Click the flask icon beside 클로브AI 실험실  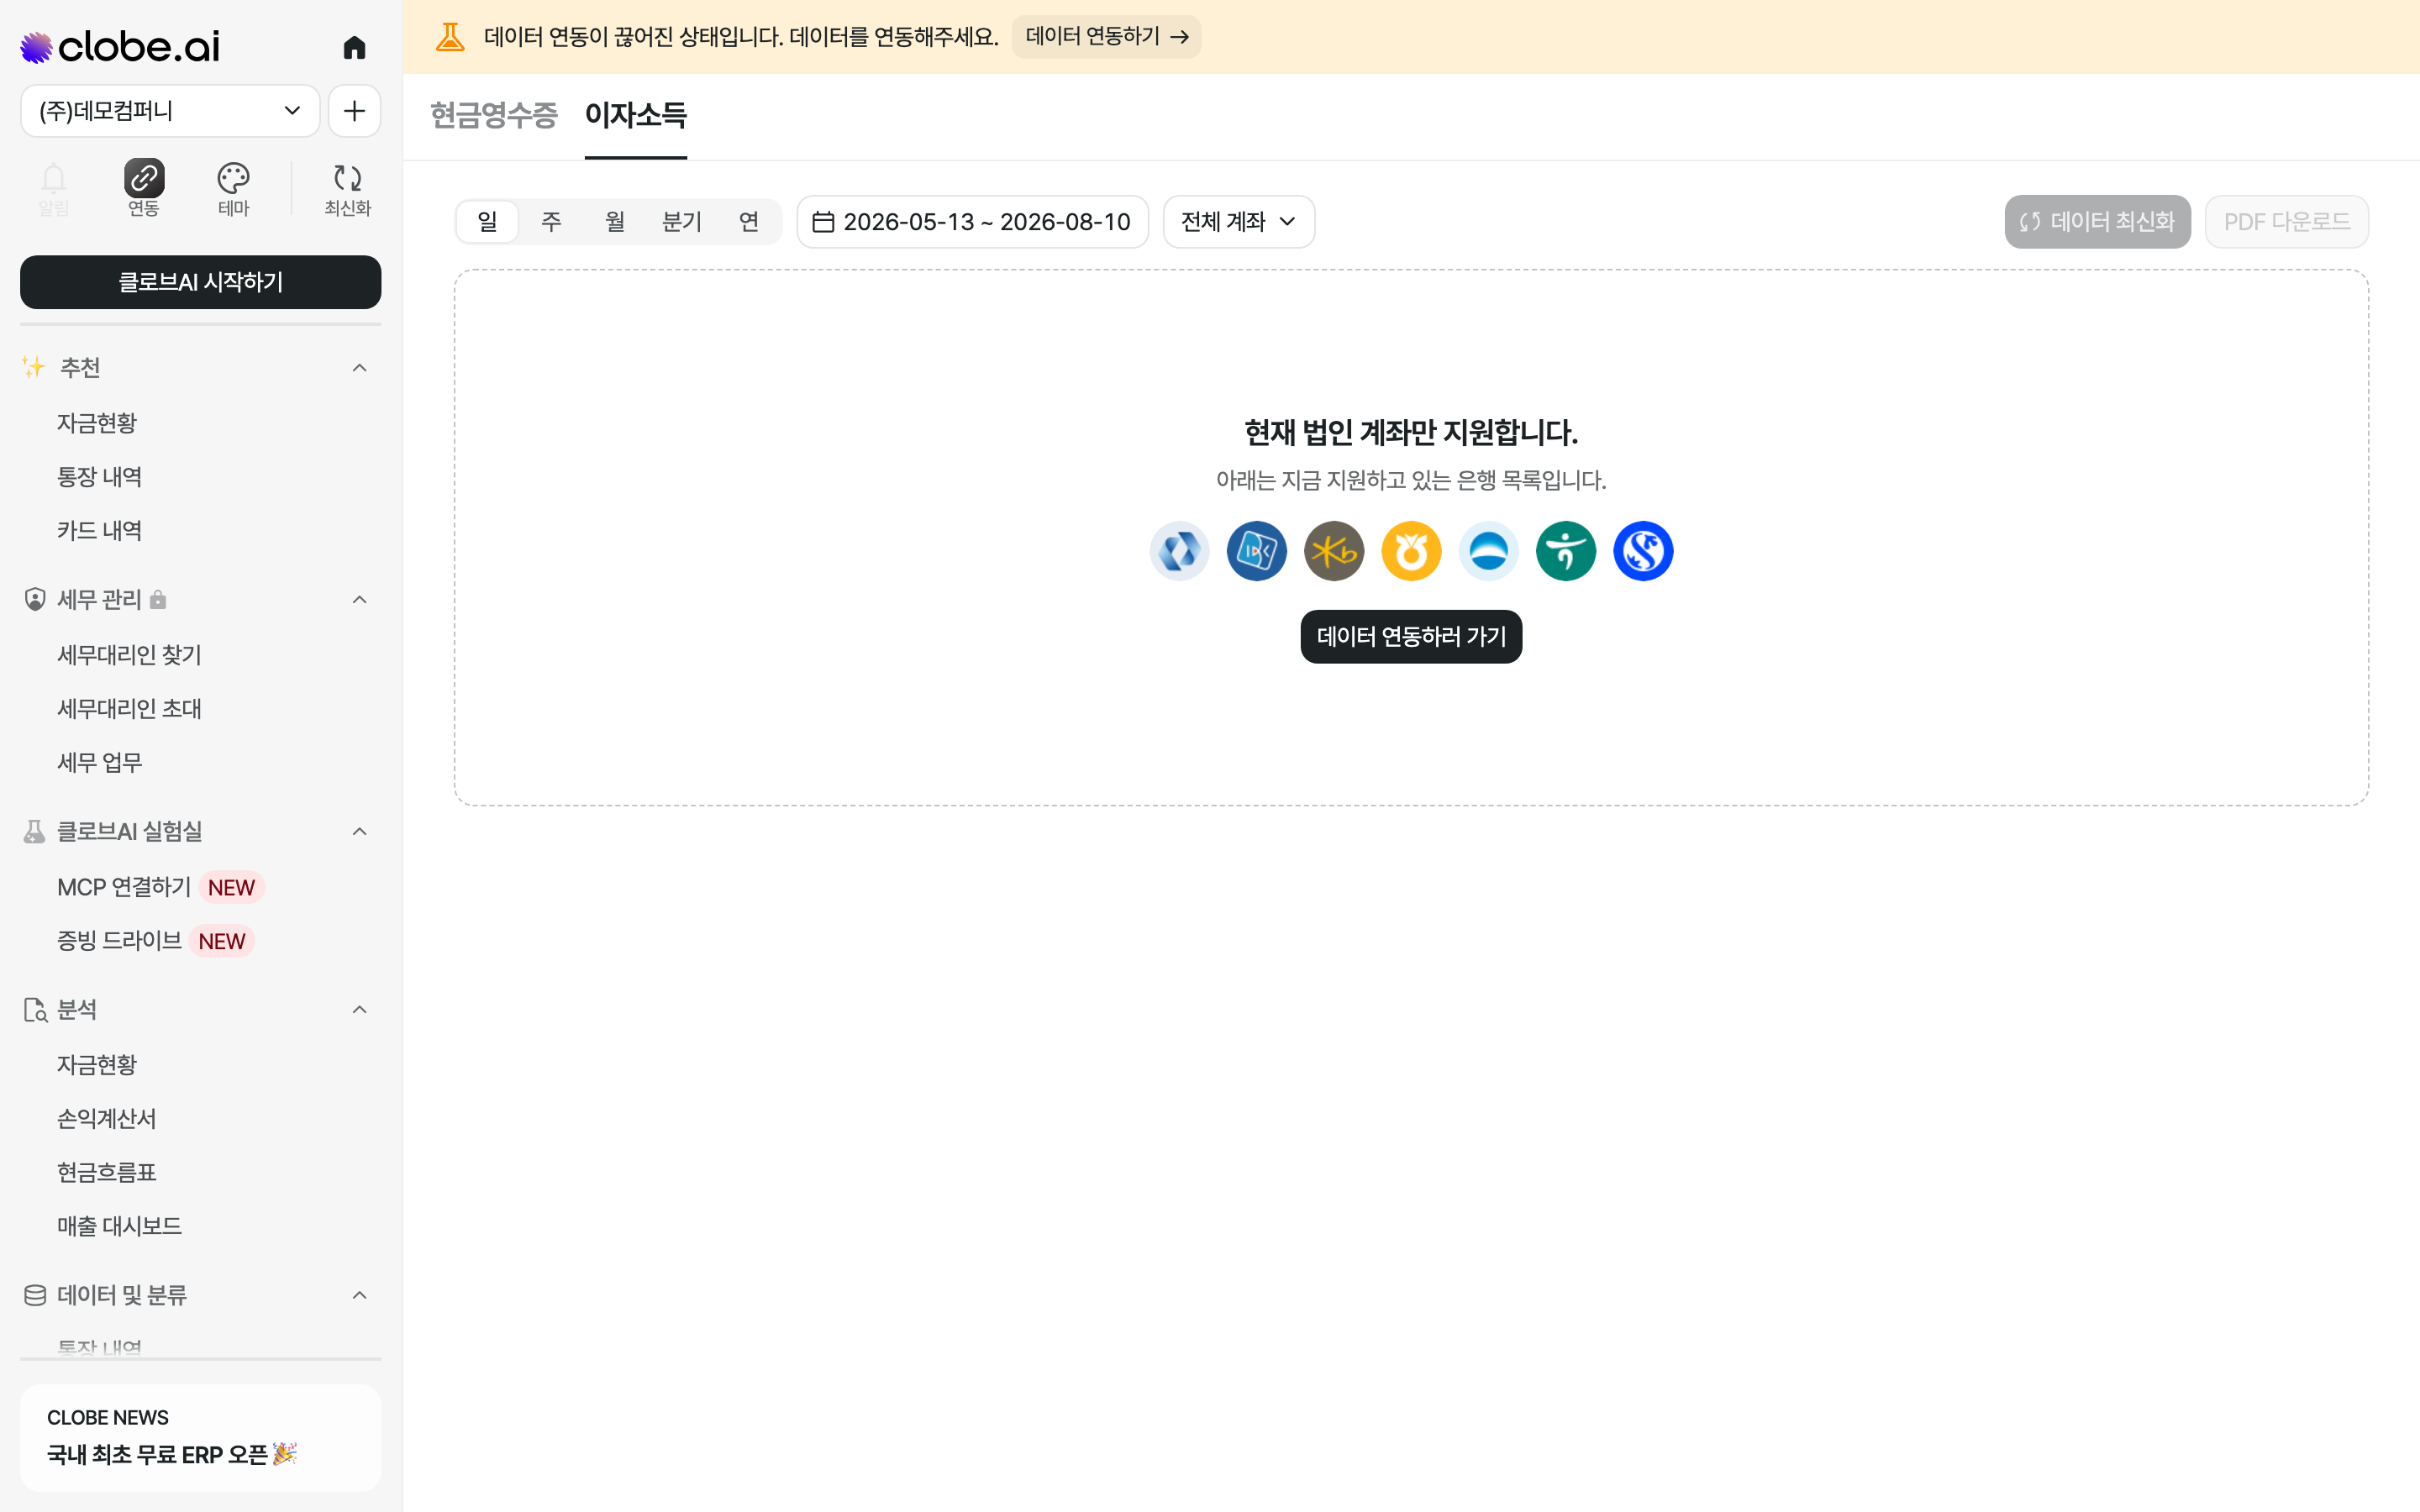click(35, 832)
